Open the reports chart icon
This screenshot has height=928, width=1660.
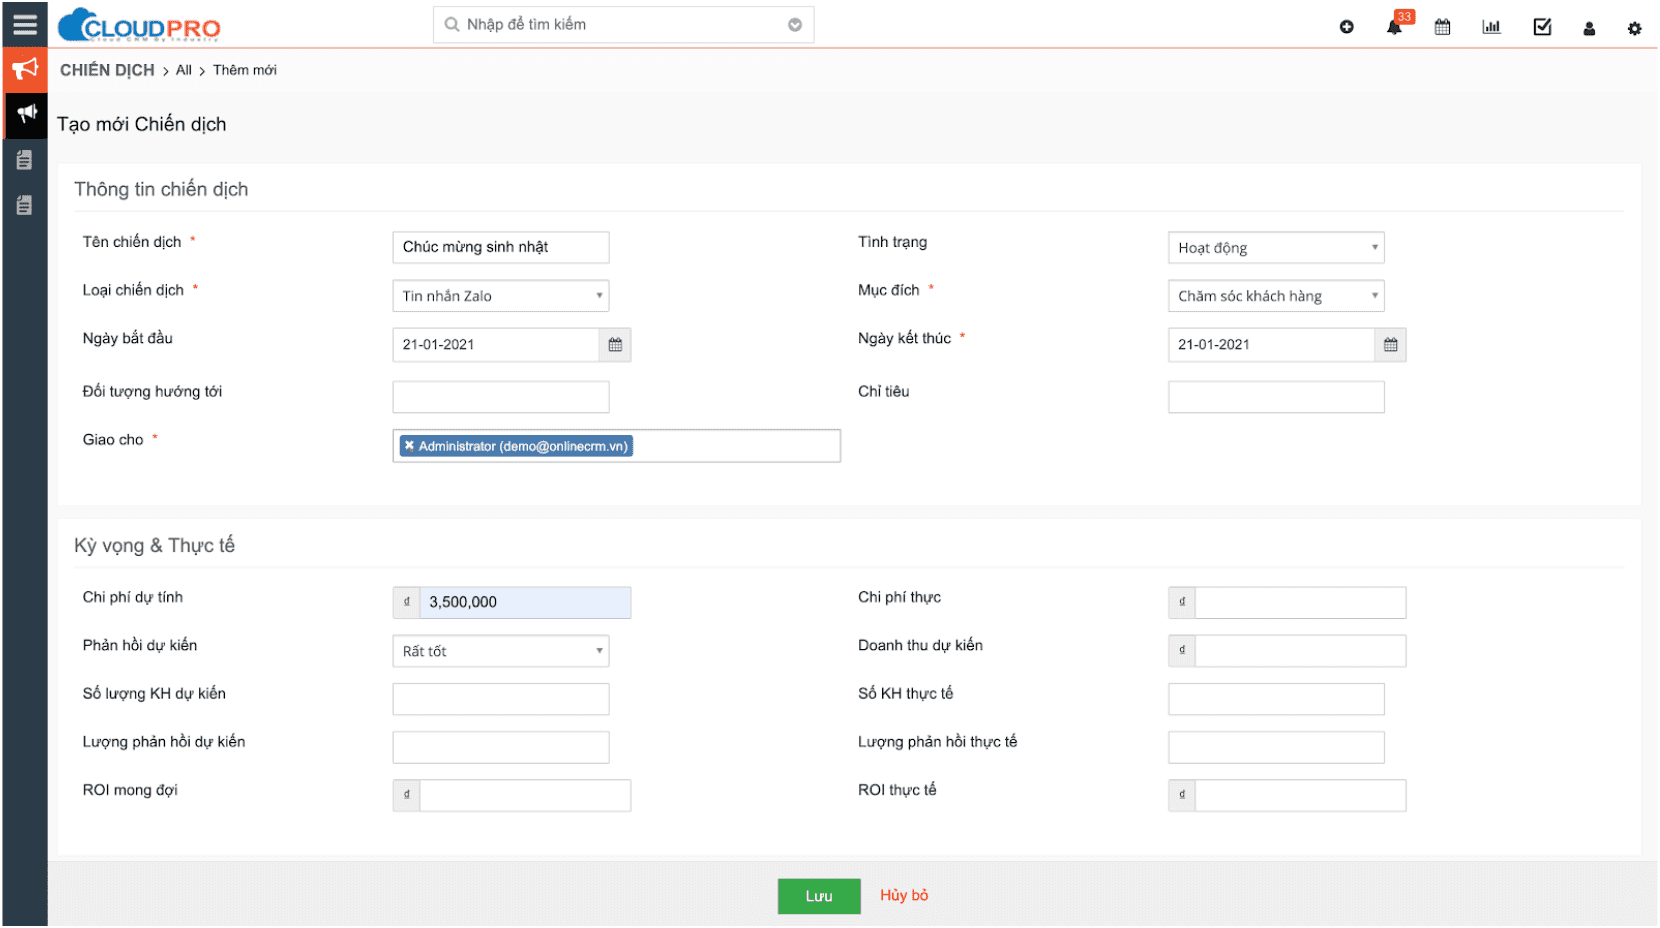(1491, 27)
